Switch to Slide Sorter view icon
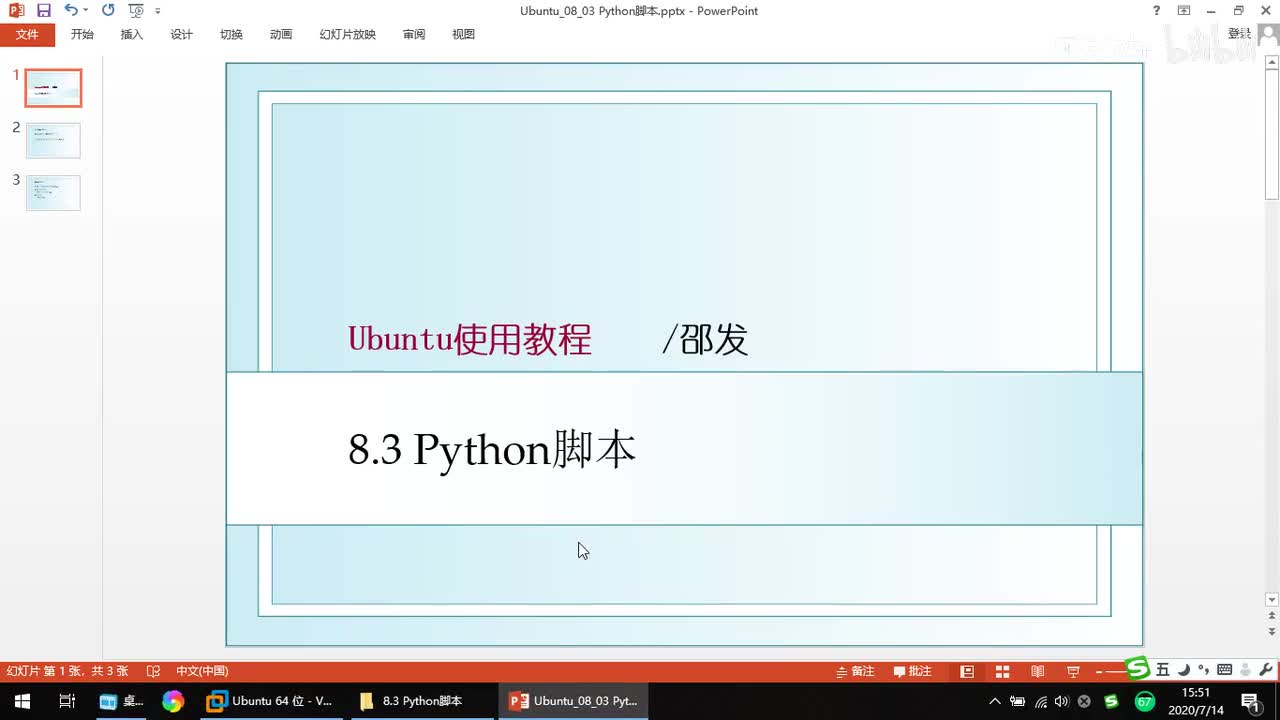1280x720 pixels. tap(1002, 671)
